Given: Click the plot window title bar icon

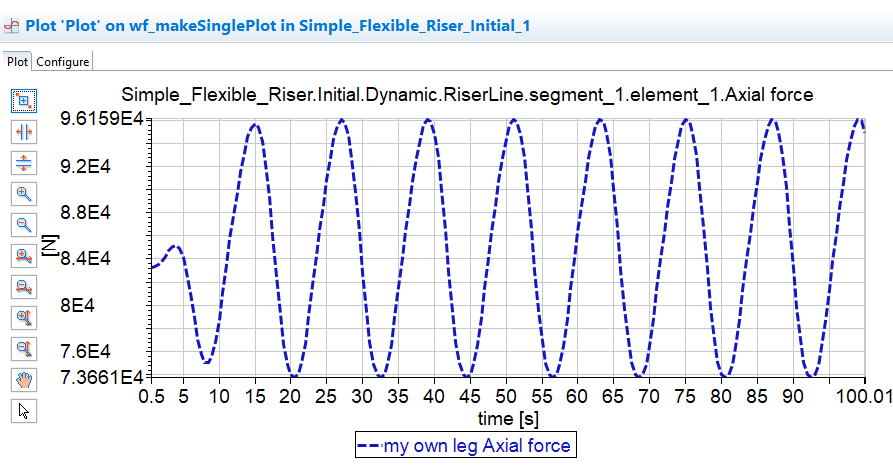Looking at the screenshot, I should click(x=11, y=24).
